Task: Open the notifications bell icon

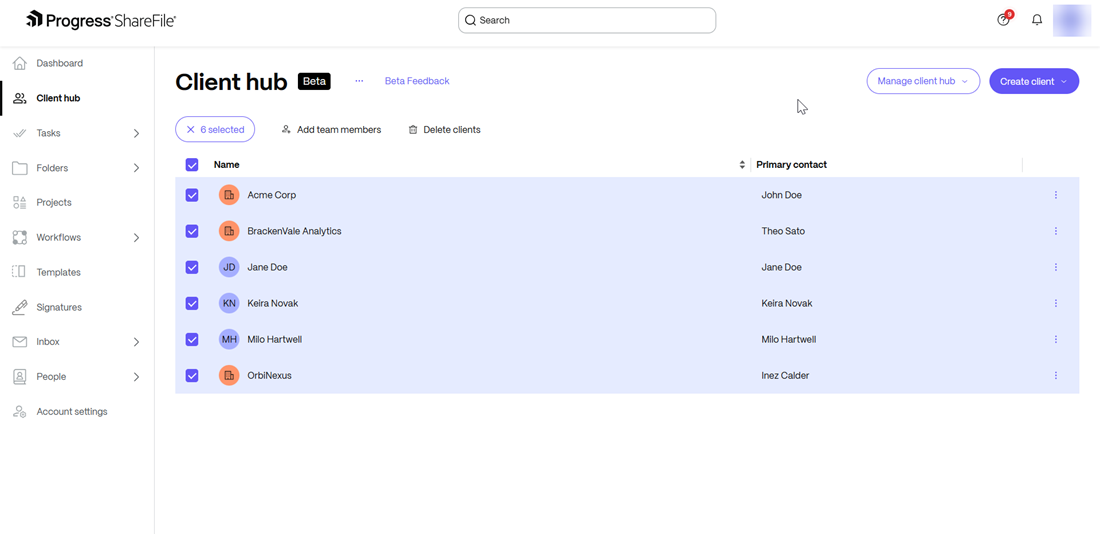Action: (x=1037, y=20)
